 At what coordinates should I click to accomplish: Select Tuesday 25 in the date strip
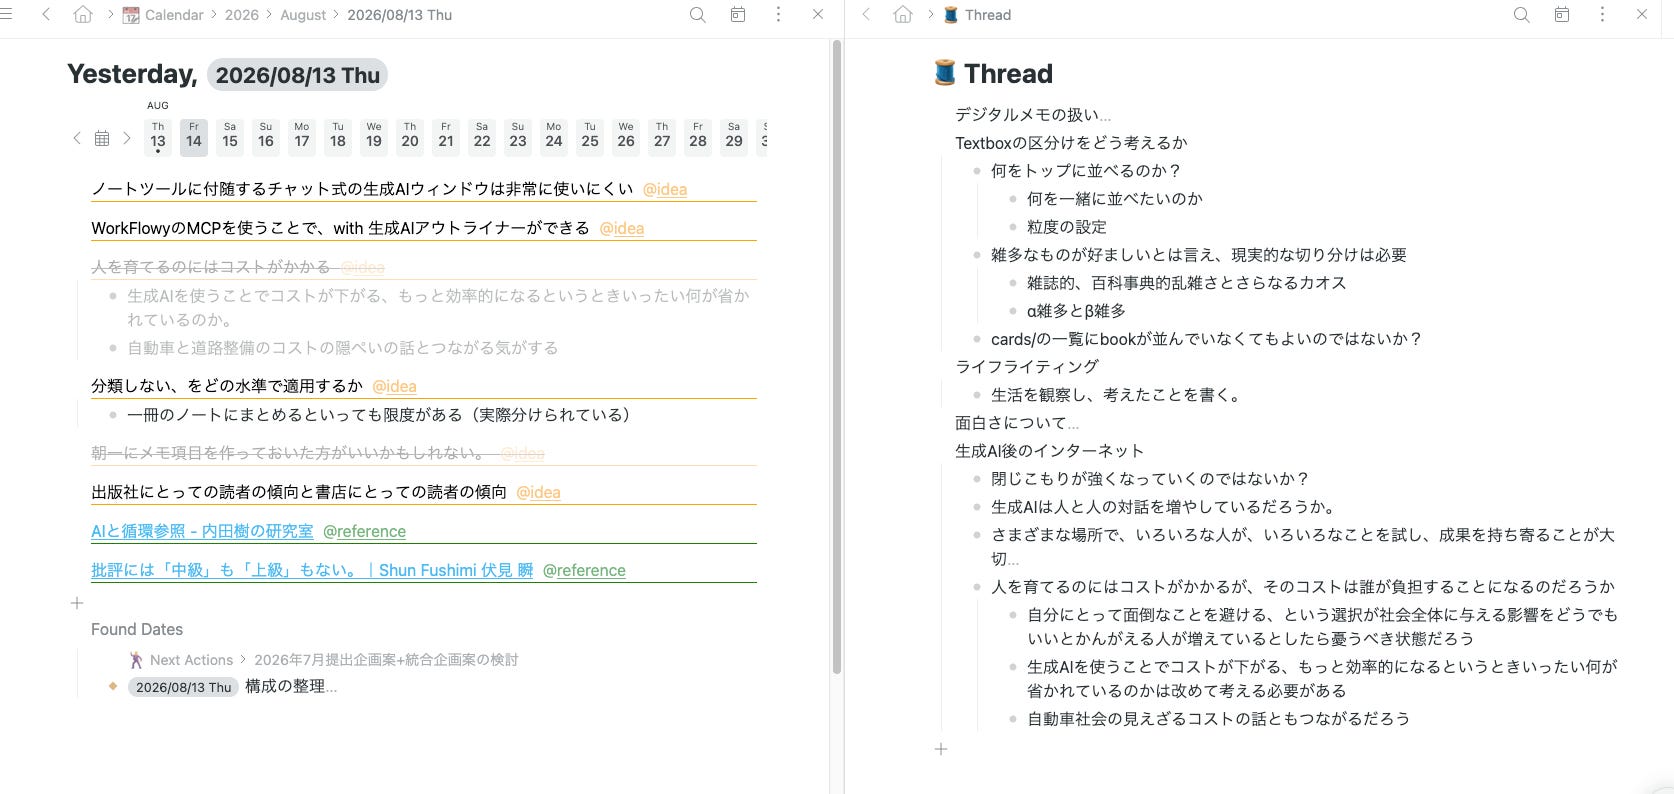click(590, 137)
